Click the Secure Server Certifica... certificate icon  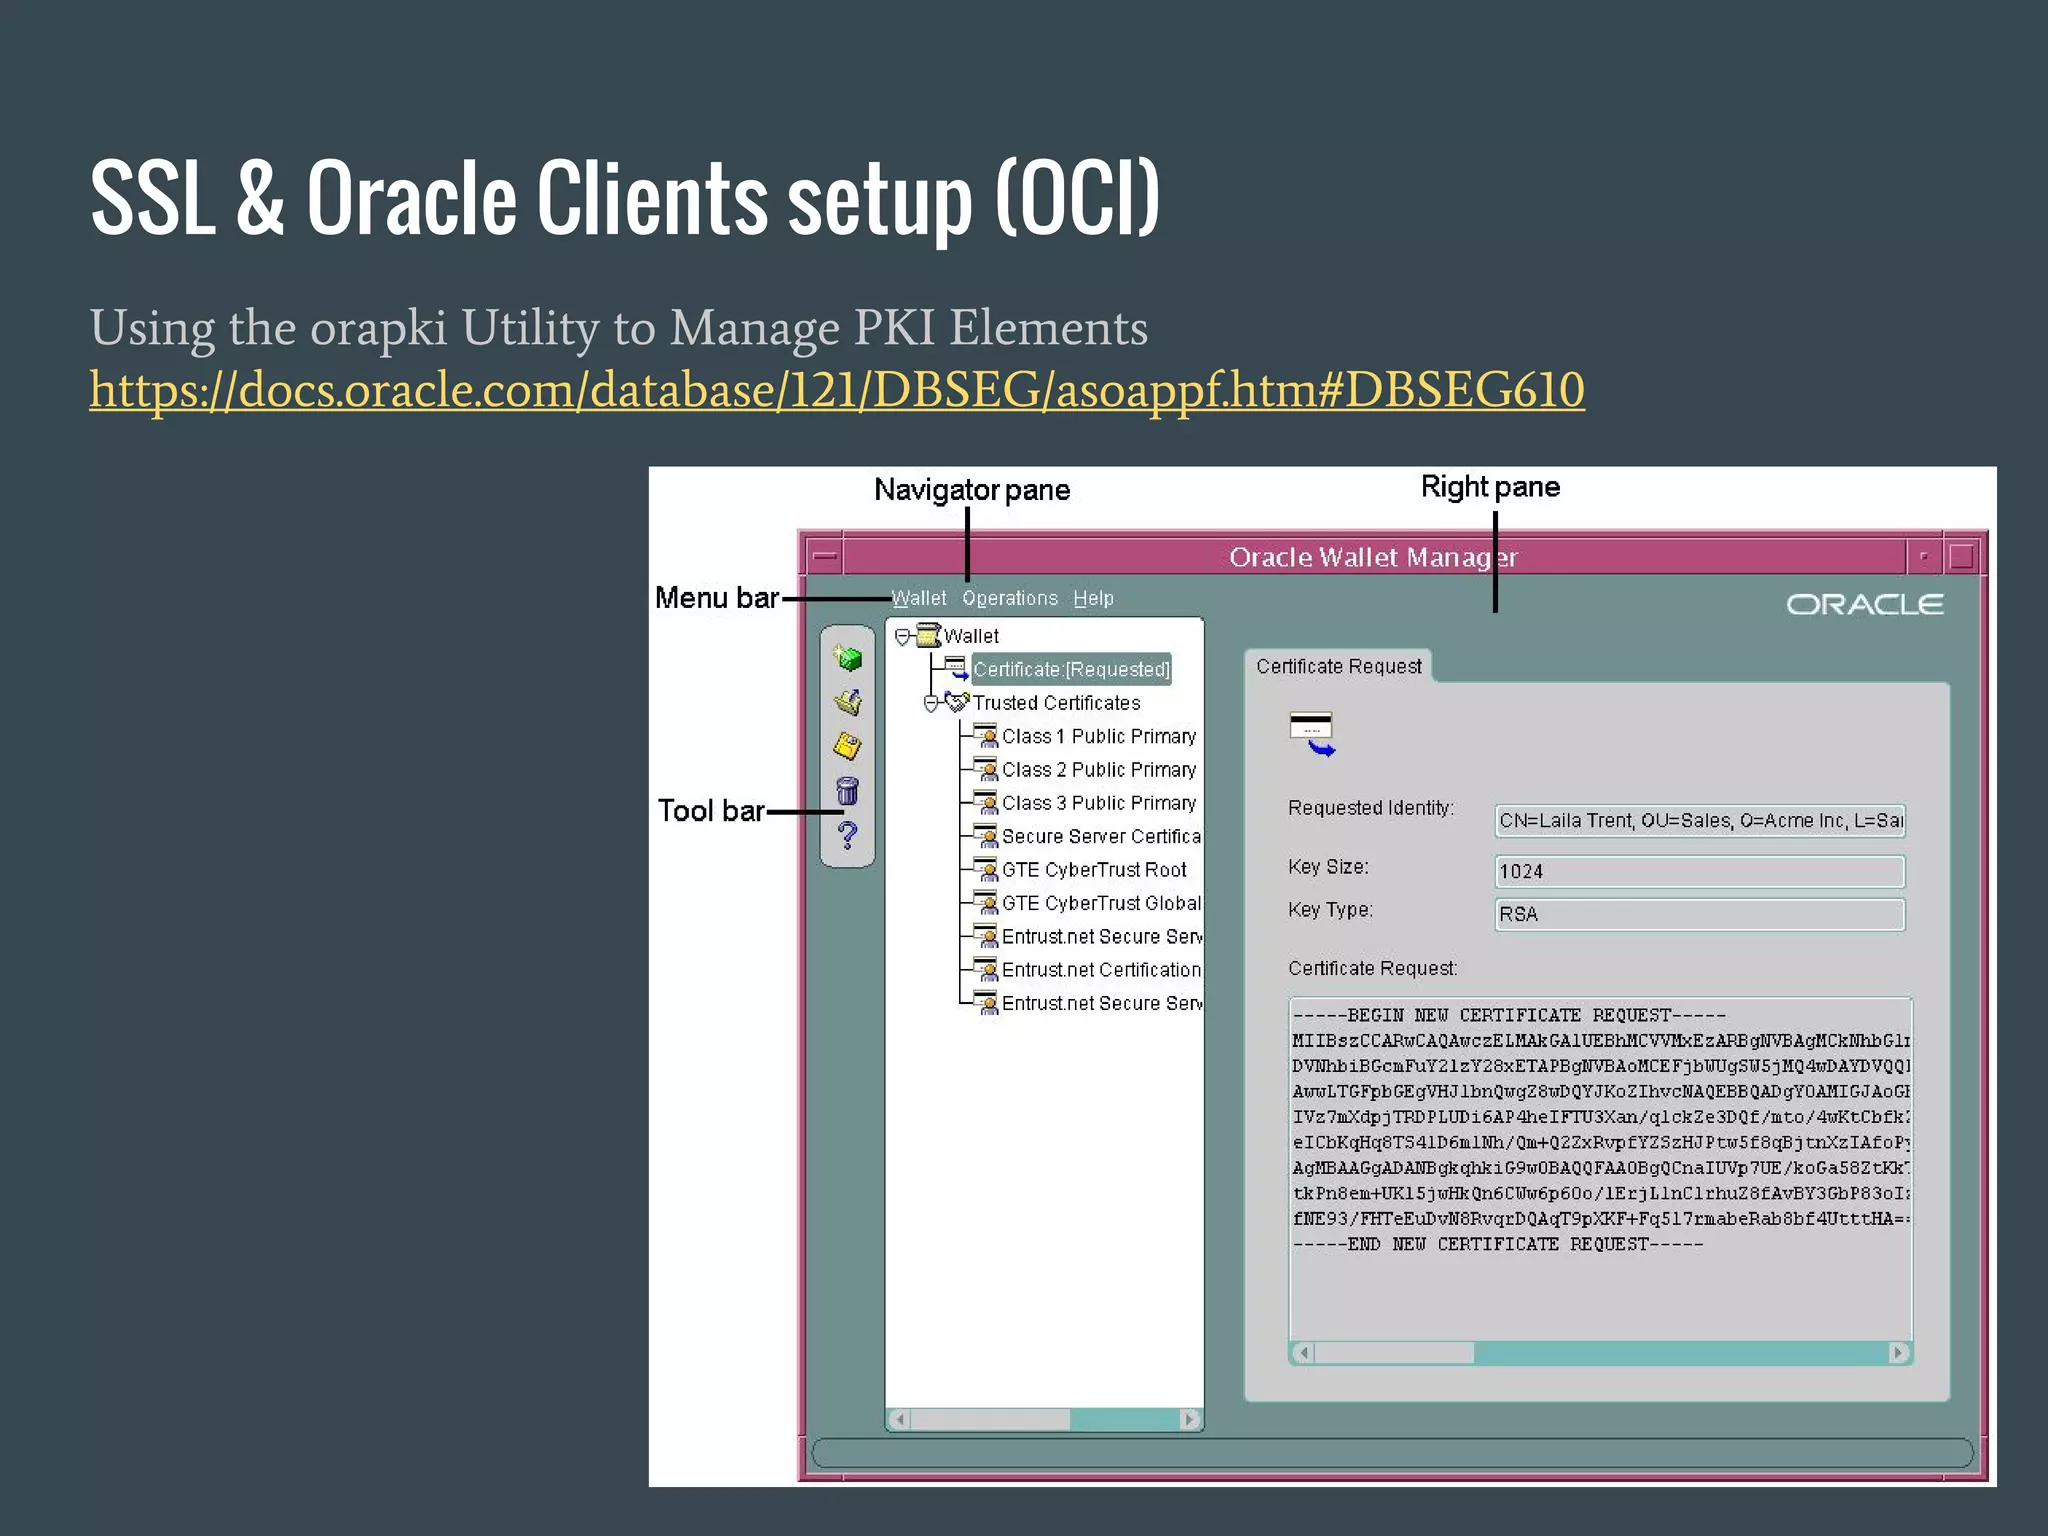pyautogui.click(x=986, y=836)
